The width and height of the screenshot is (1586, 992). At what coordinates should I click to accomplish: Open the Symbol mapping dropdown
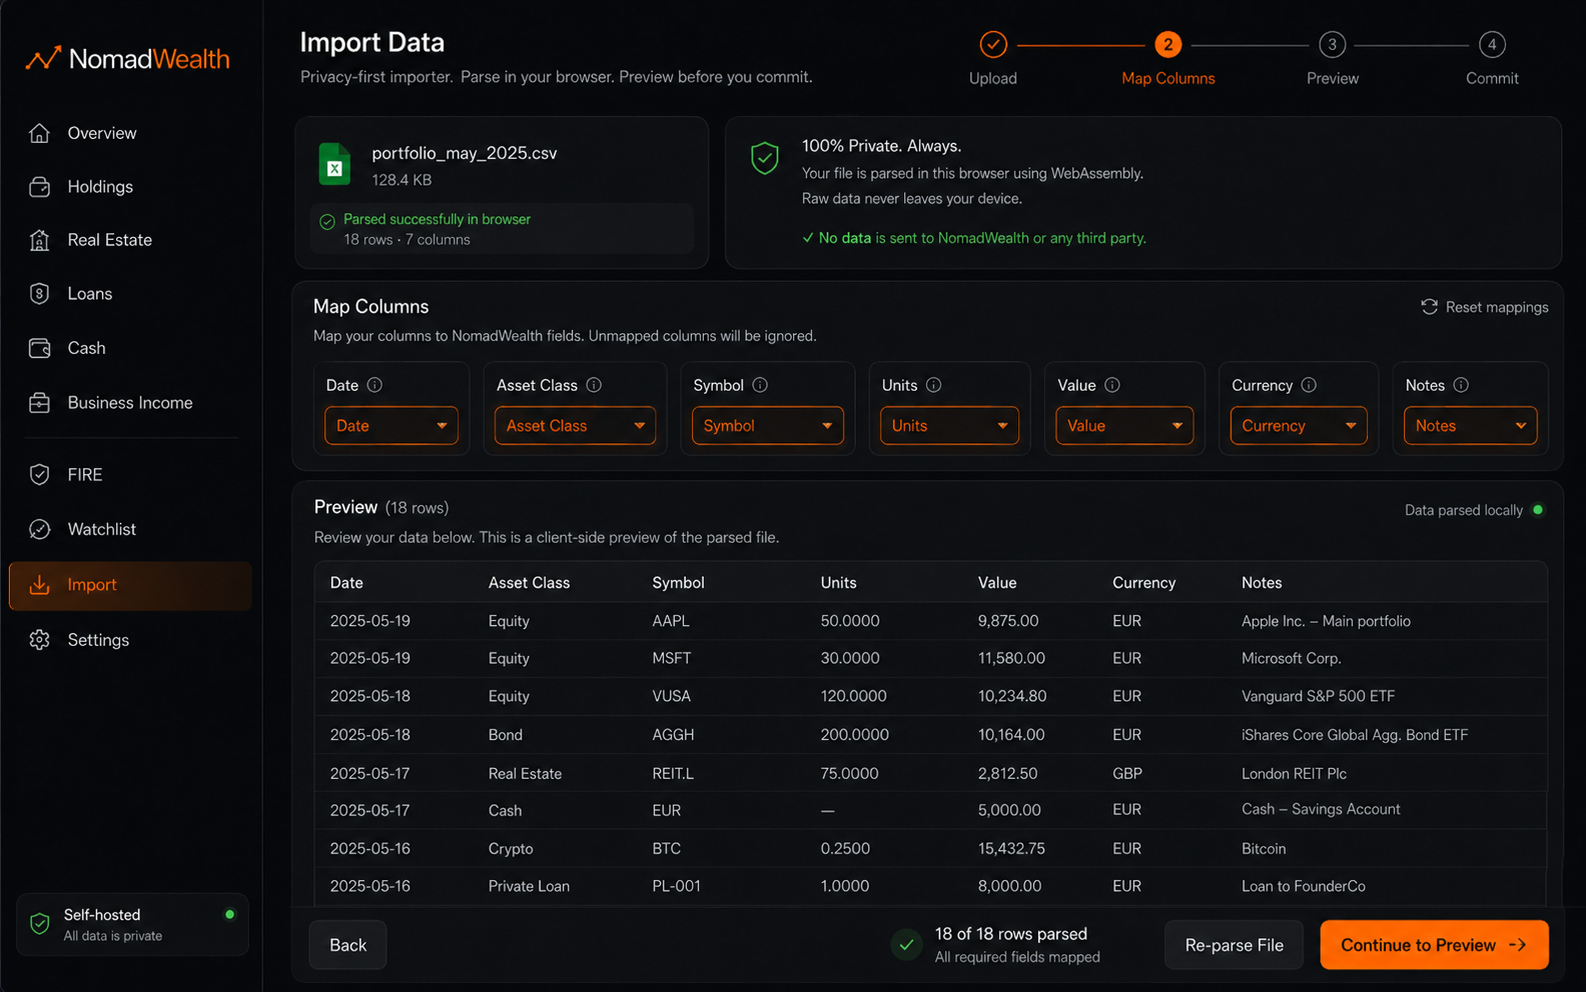click(767, 426)
